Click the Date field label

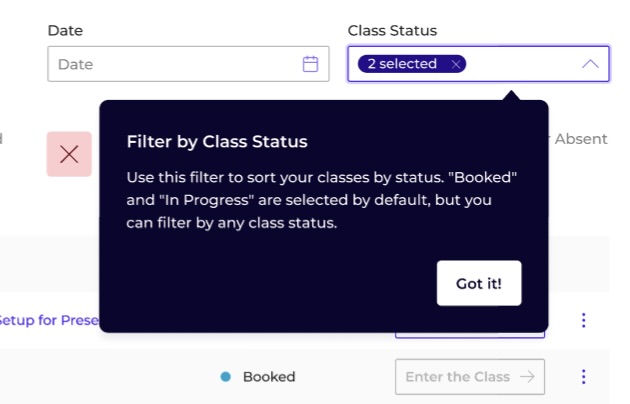[65, 31]
